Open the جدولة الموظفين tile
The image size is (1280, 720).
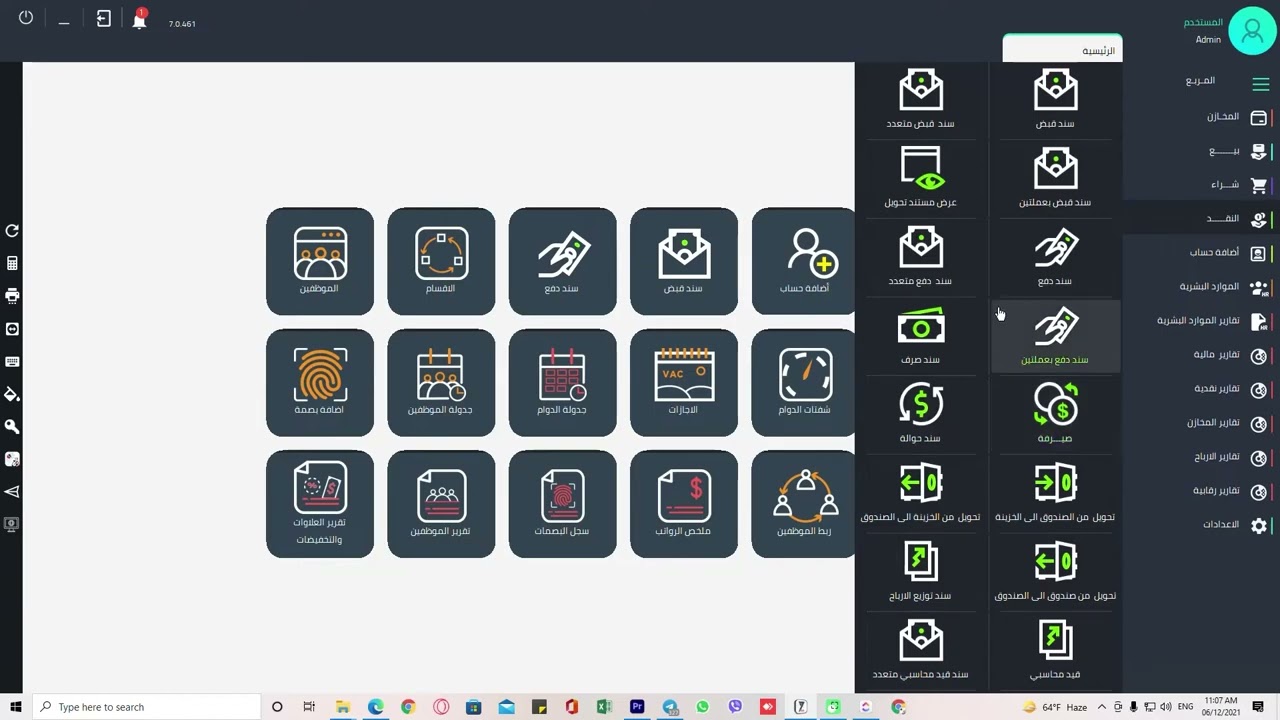coord(441,382)
